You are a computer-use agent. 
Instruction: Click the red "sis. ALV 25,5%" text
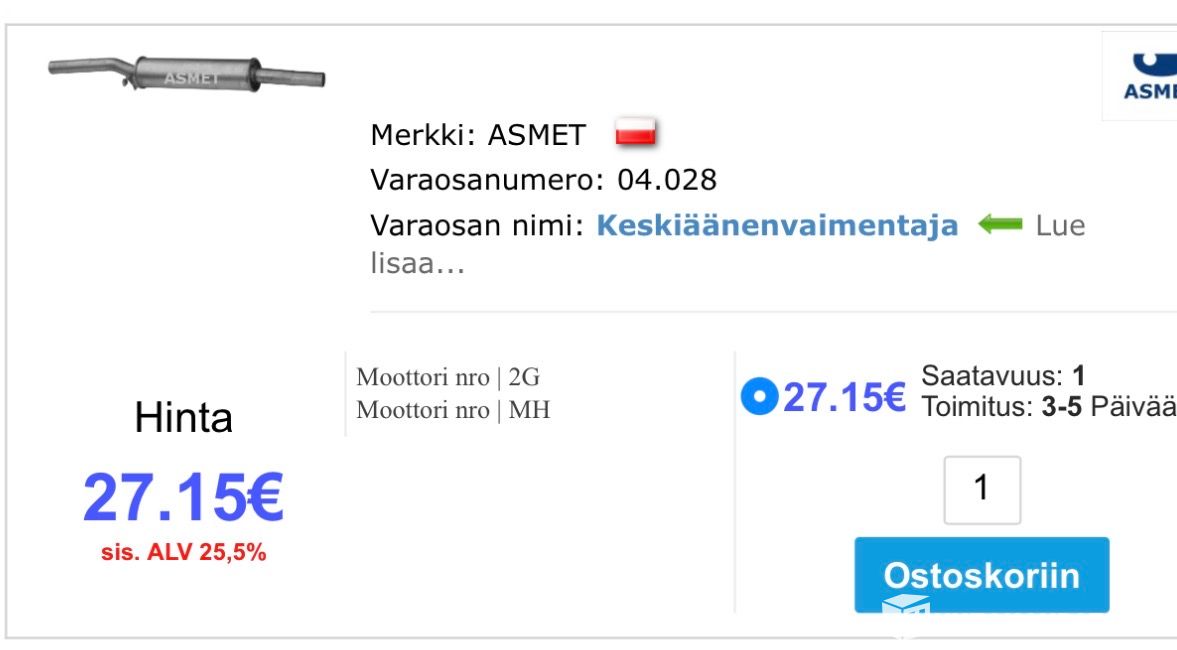tap(183, 552)
